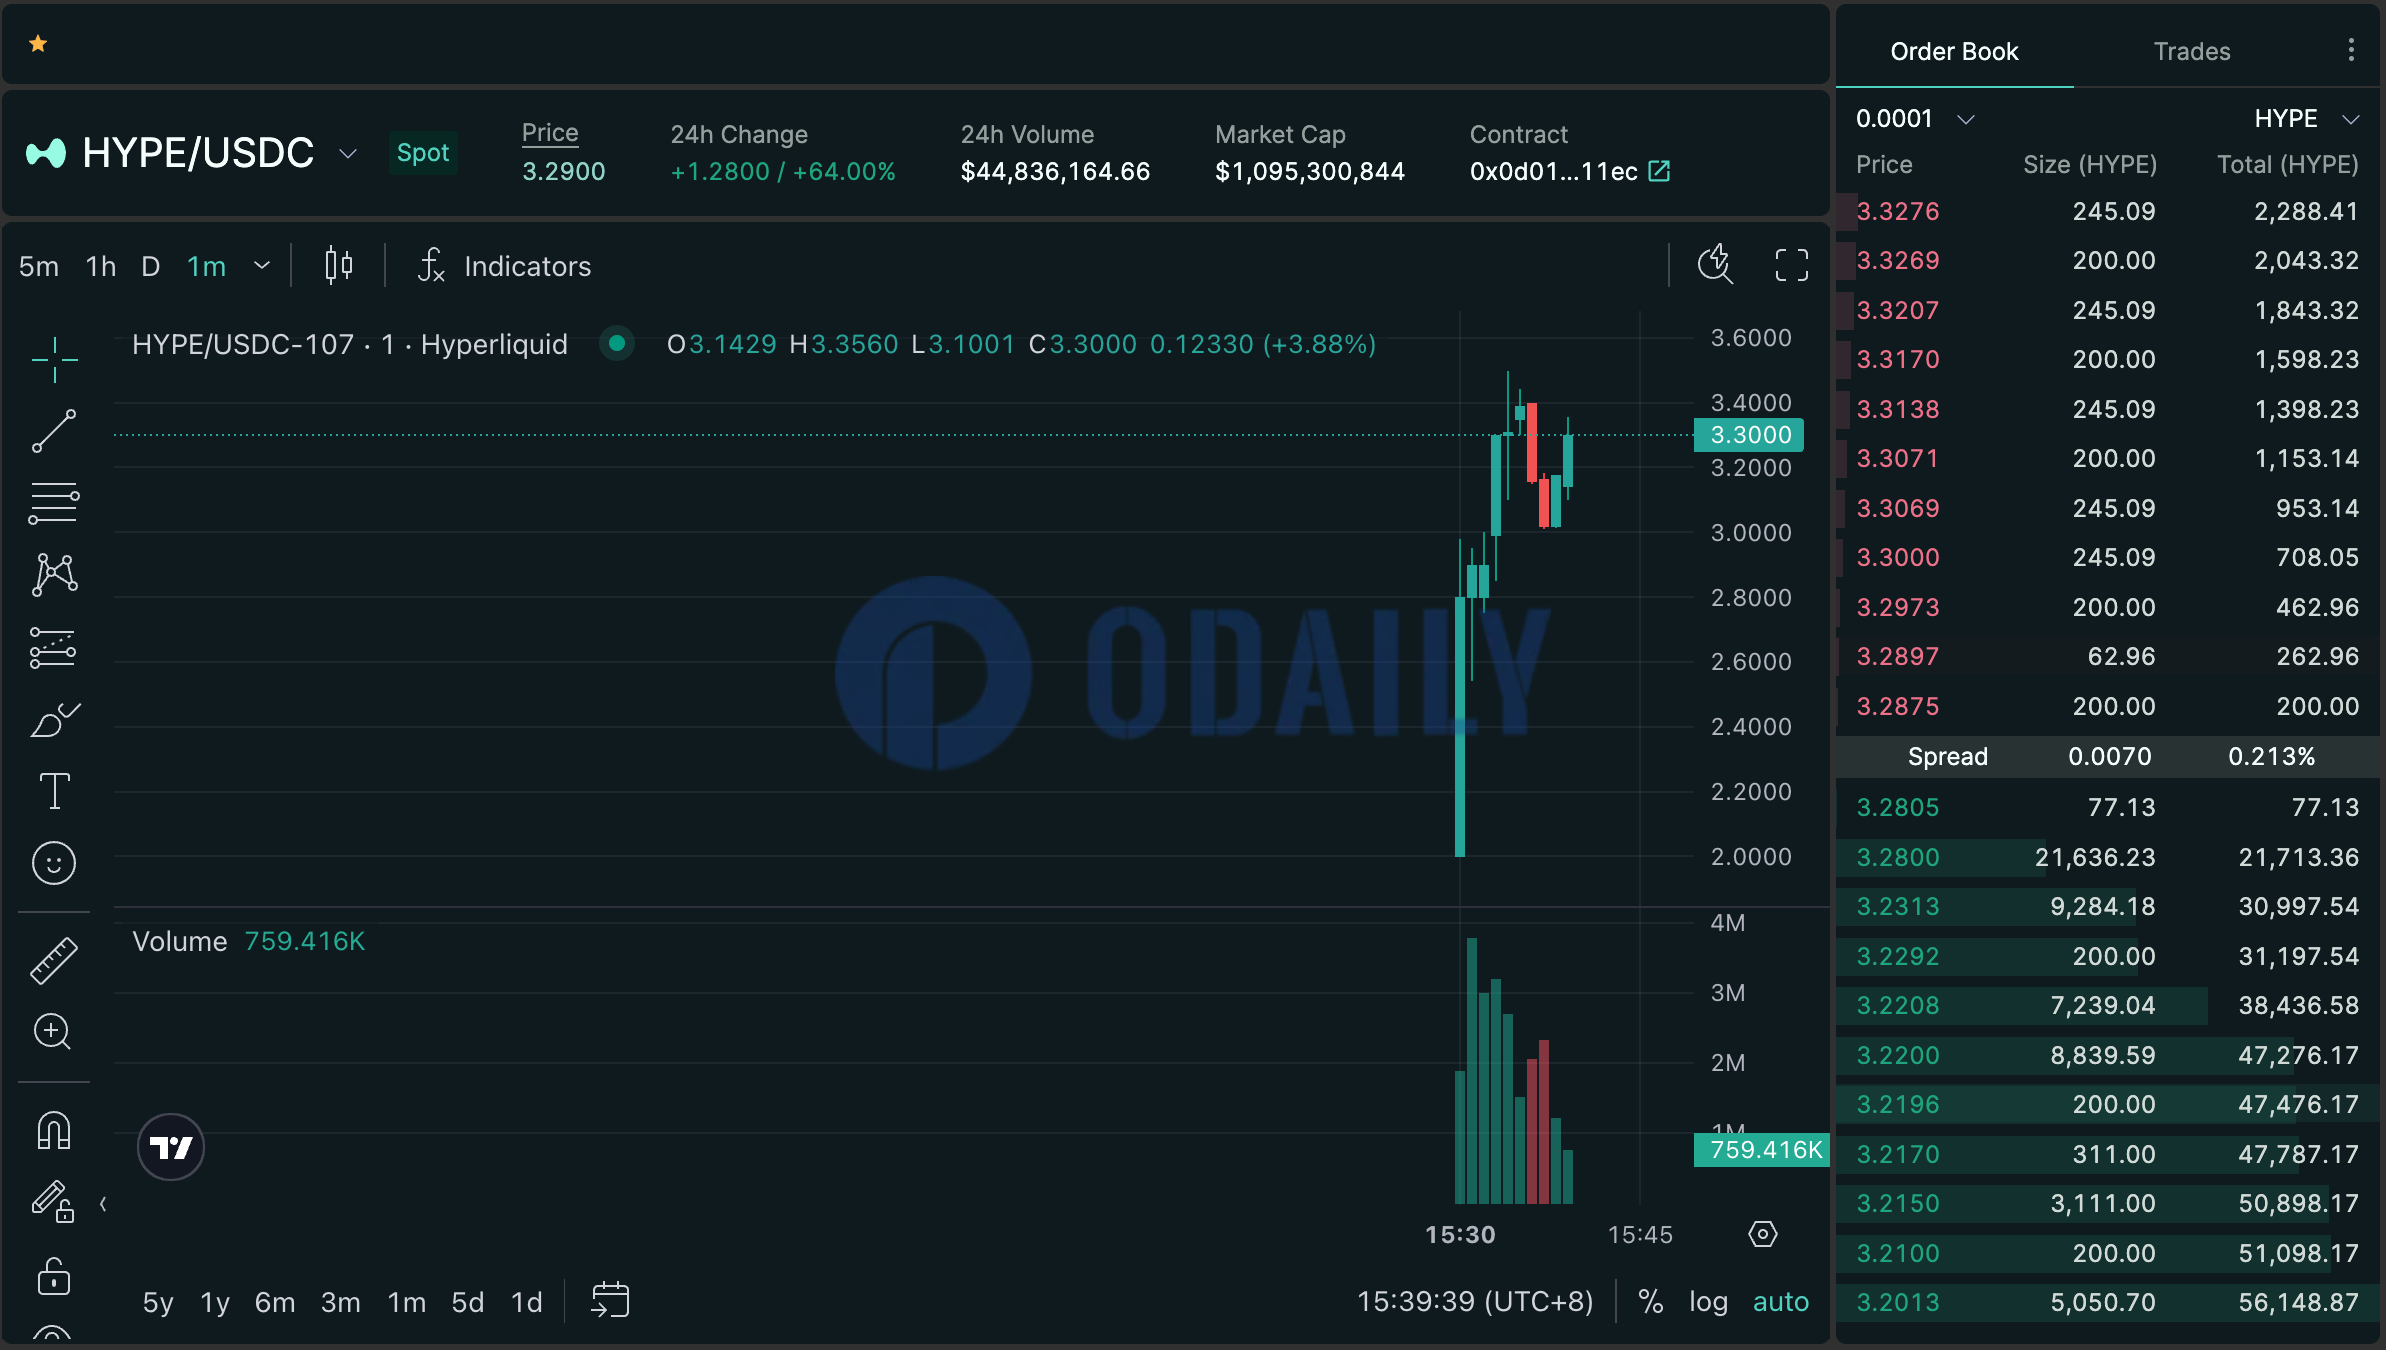2386x1350 pixels.
Task: Set chart range to 3m
Action: tap(341, 1302)
